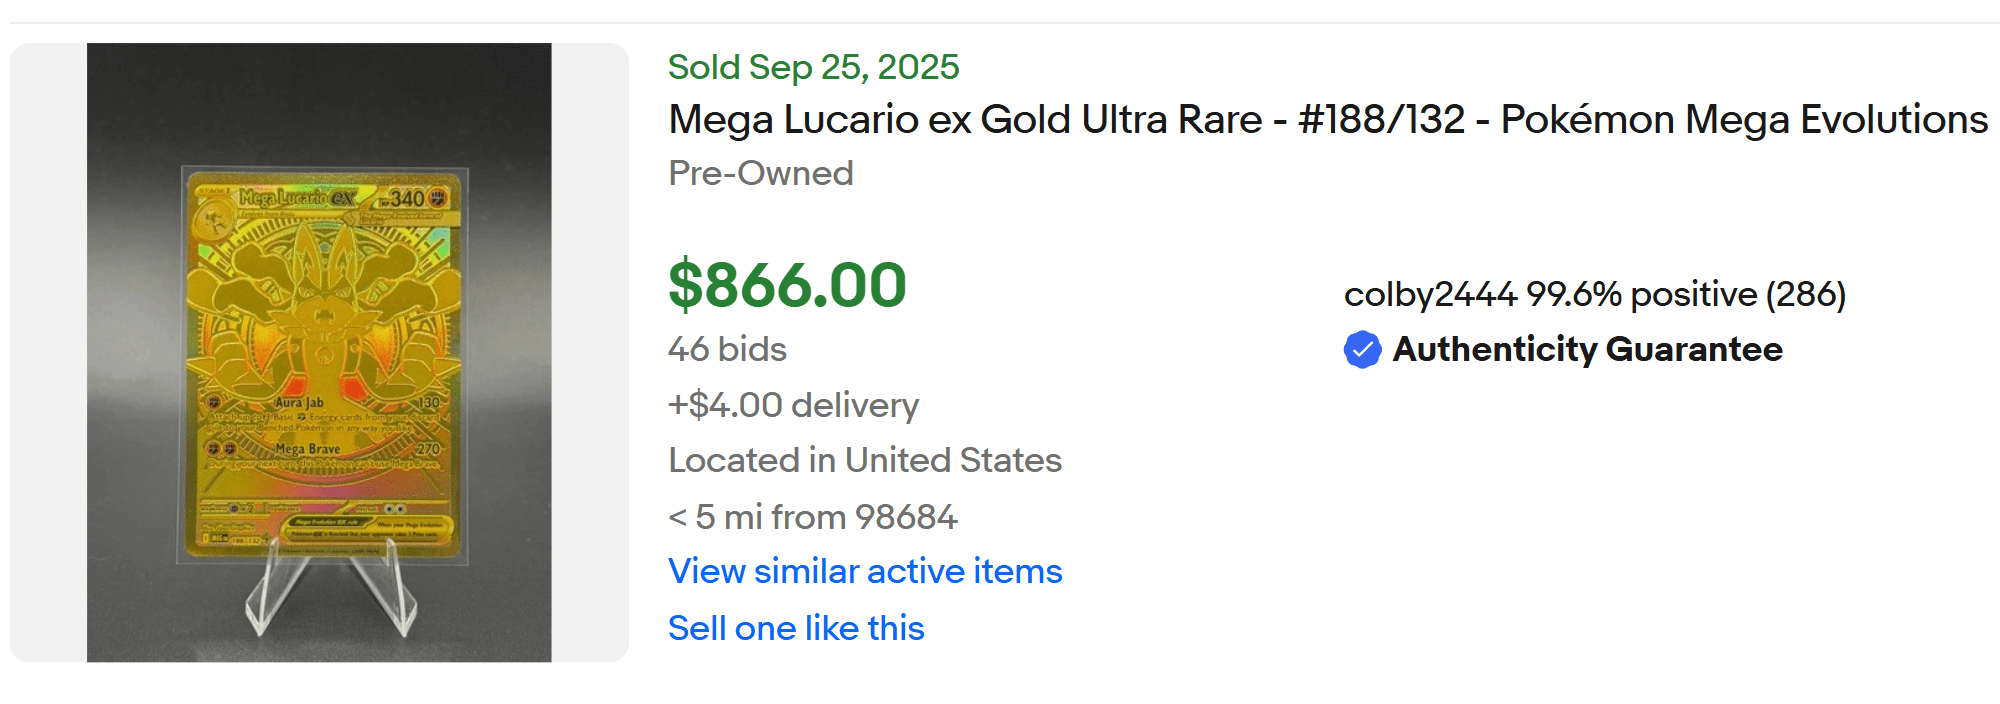The height and width of the screenshot is (704, 2000).
Task: Open the Mega Lucario ex card thumbnail
Action: 319,352
